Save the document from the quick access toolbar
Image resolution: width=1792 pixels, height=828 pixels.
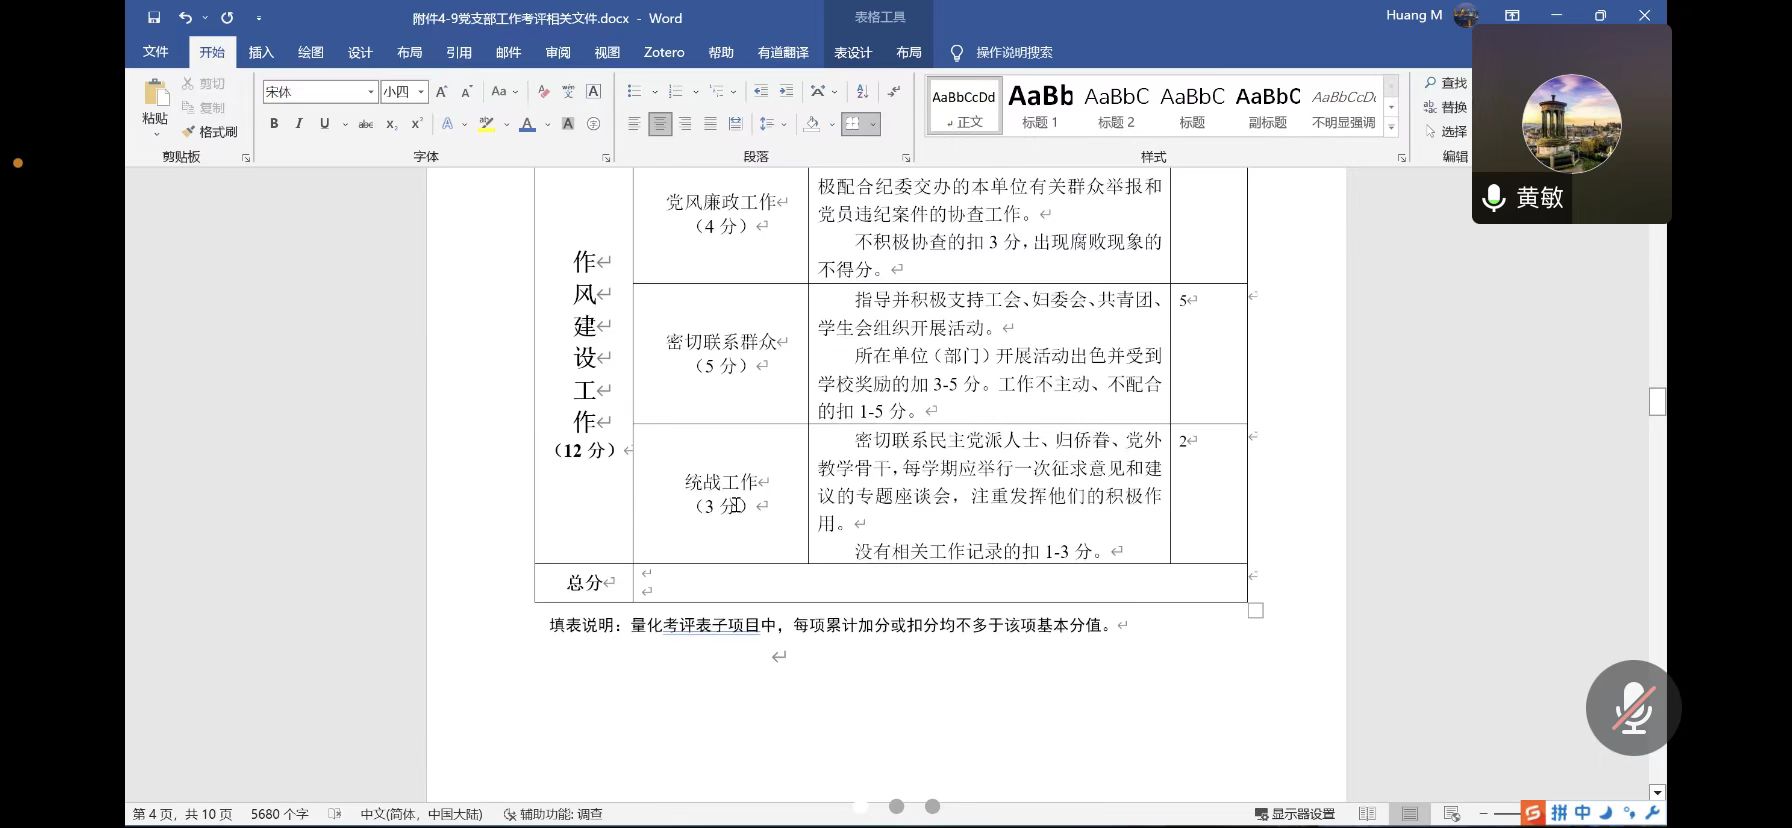pos(154,17)
